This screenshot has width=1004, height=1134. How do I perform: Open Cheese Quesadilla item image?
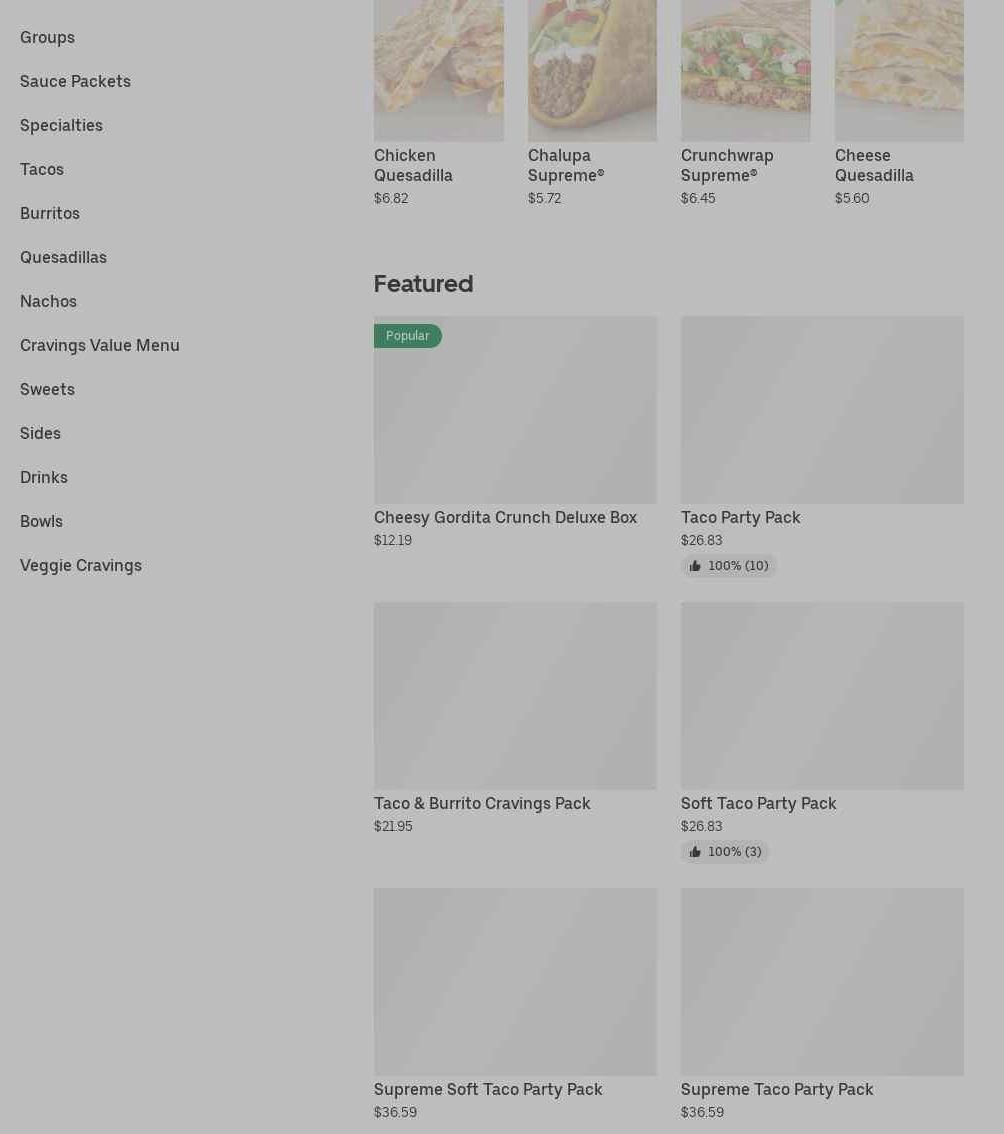coord(899,71)
